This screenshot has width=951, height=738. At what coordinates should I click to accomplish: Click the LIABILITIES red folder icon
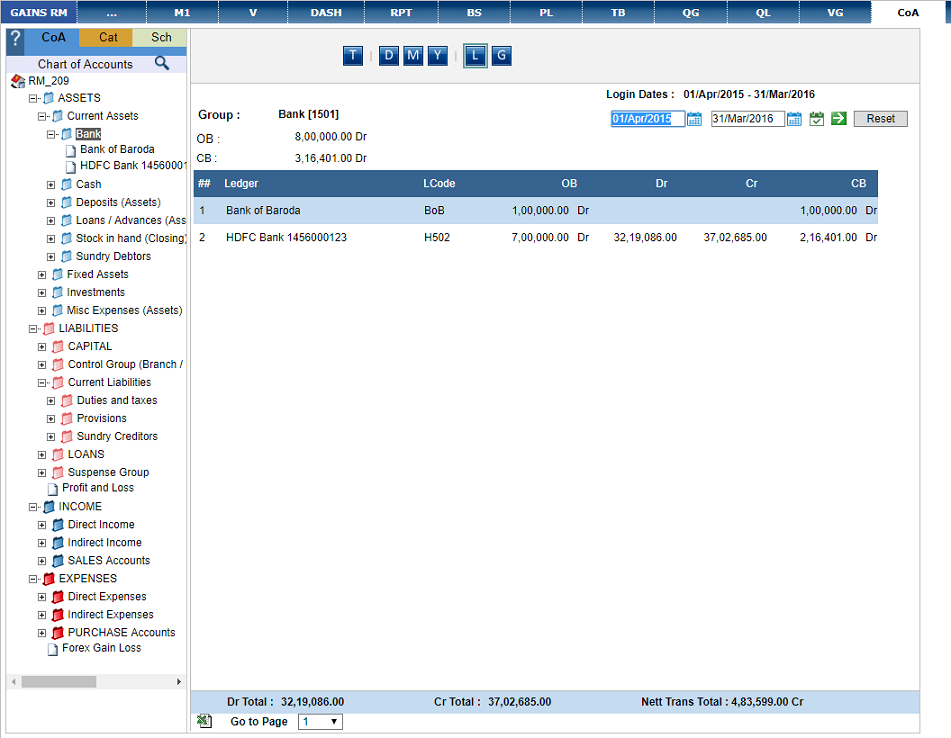(x=49, y=329)
